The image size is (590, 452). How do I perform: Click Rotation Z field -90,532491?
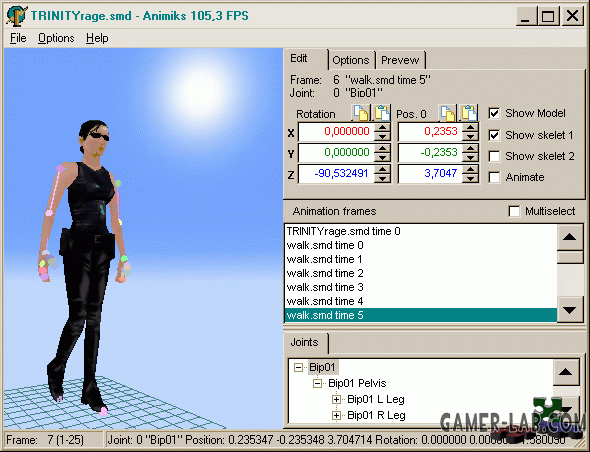337,174
